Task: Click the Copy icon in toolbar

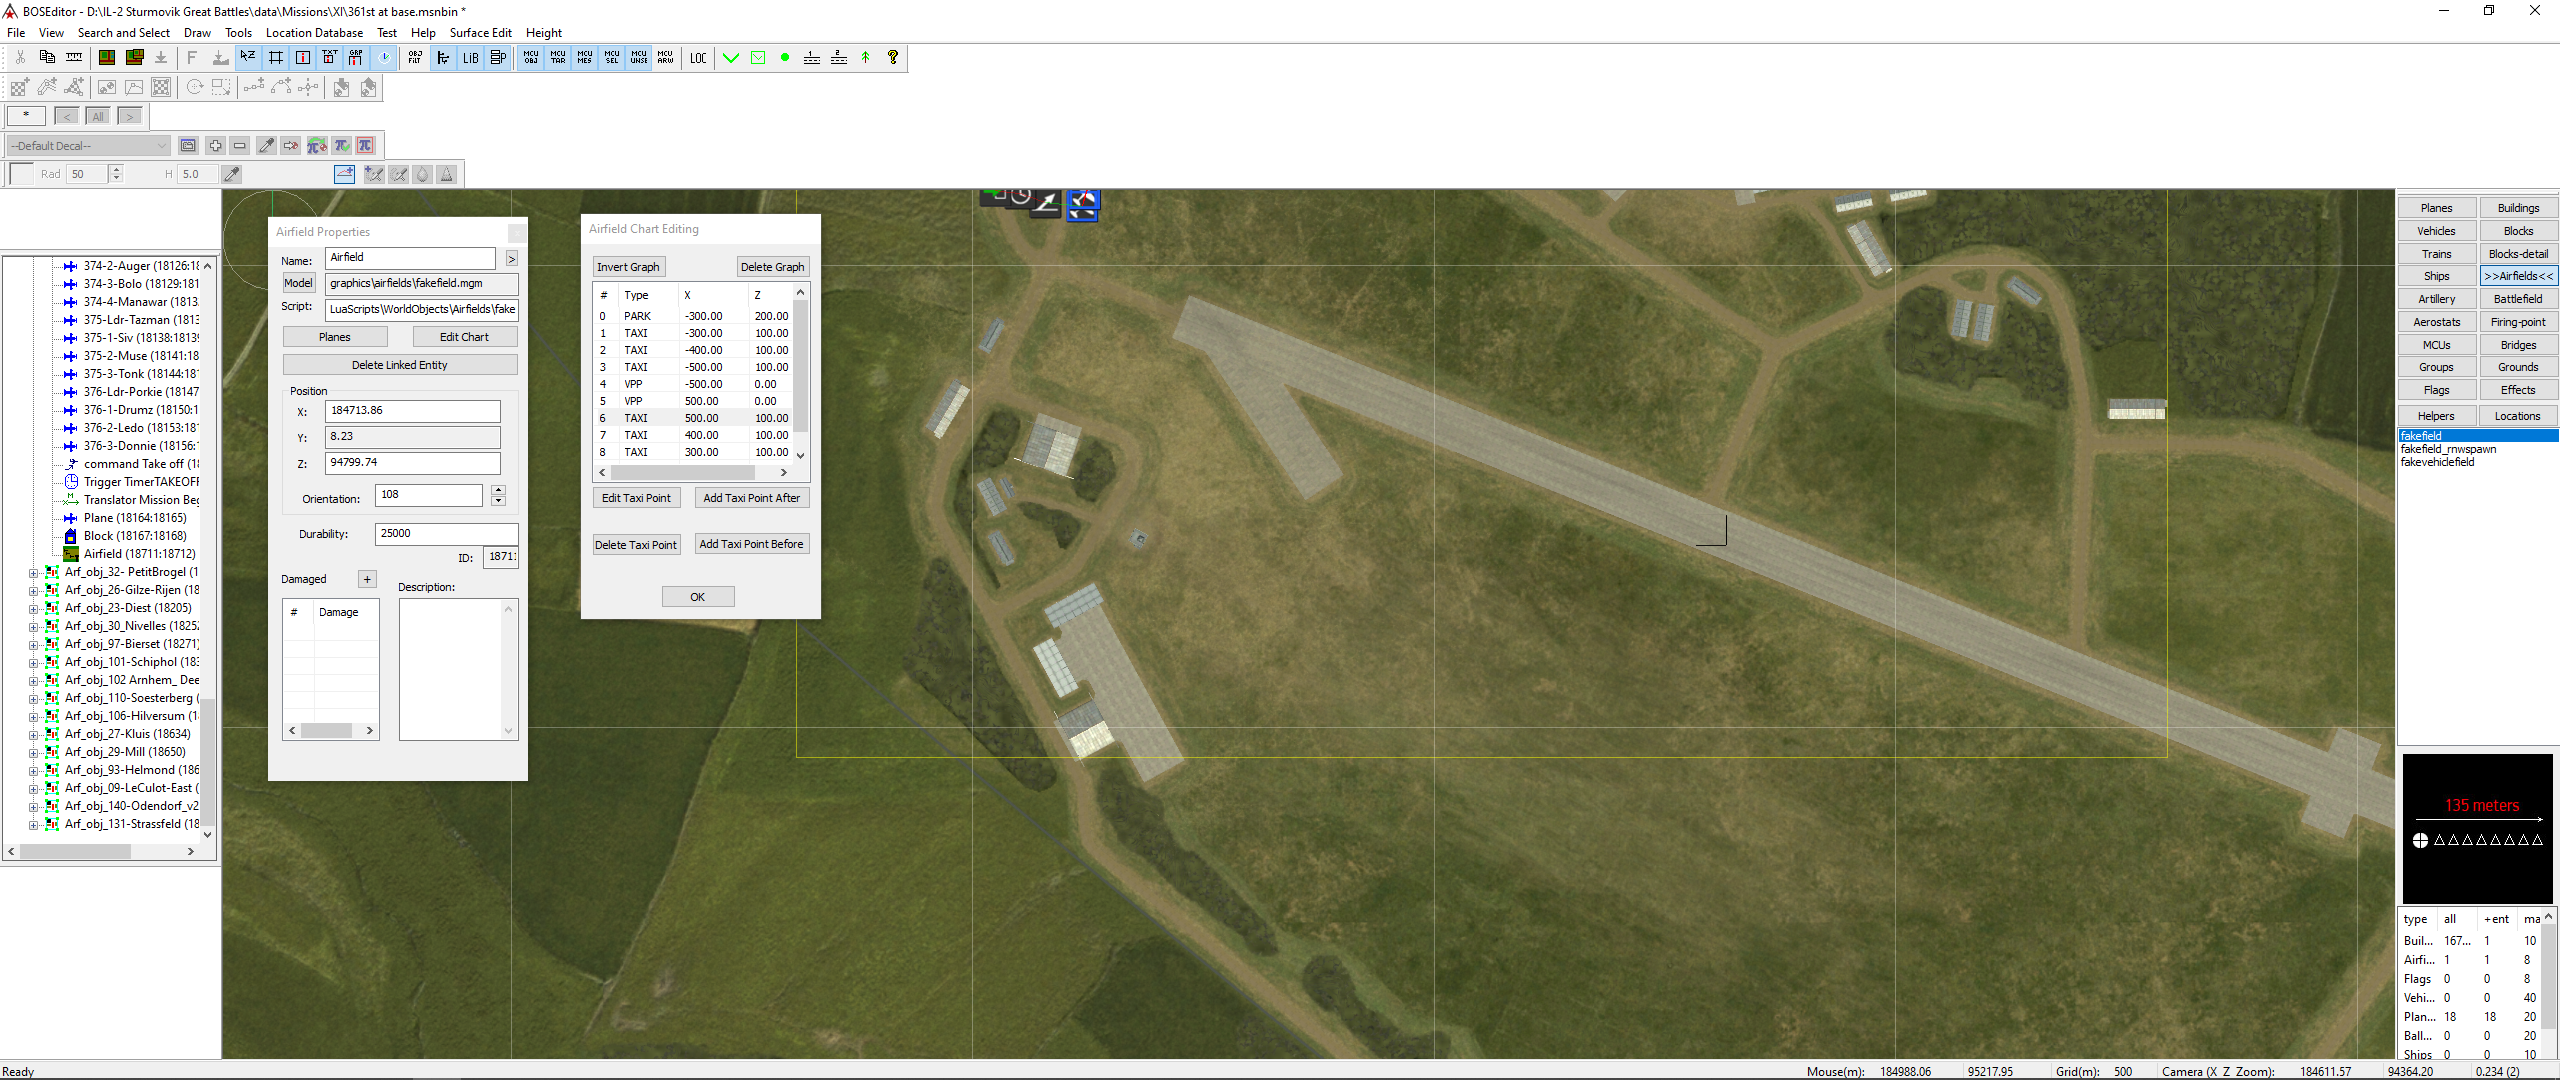Action: pos(47,58)
